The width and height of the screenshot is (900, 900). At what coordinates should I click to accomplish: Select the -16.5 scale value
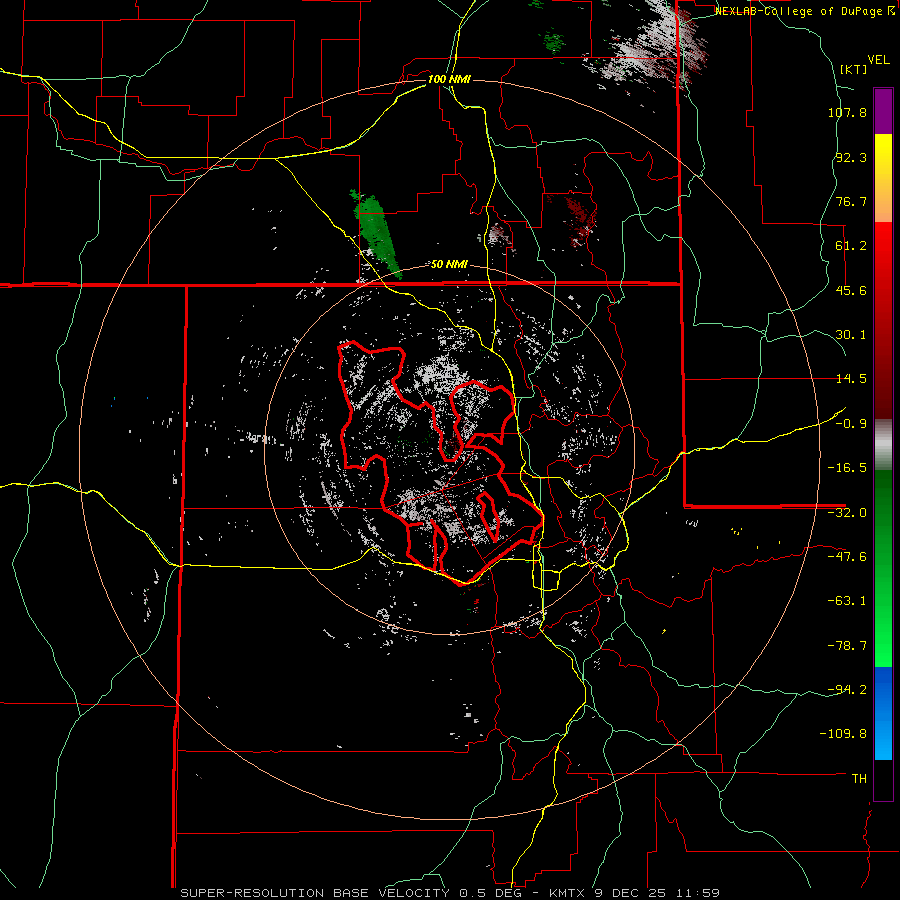coord(847,468)
